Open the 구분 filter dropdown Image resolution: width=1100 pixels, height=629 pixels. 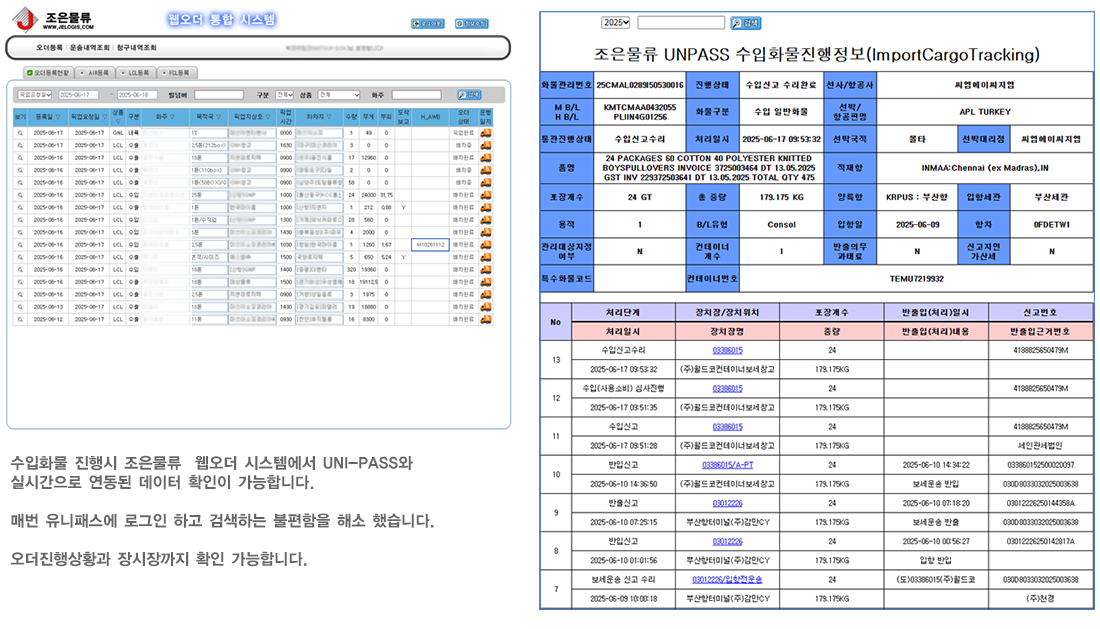[x=284, y=95]
